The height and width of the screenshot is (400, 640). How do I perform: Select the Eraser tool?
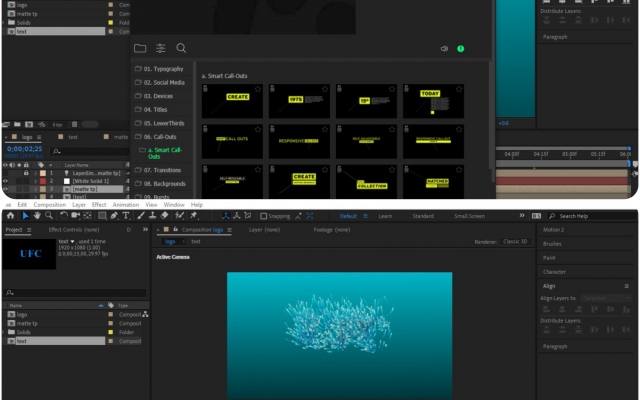[164, 216]
